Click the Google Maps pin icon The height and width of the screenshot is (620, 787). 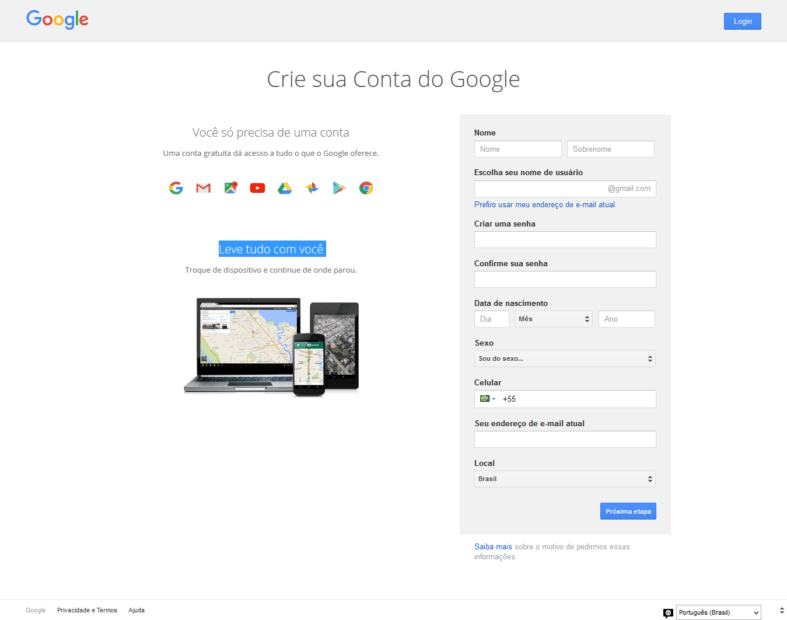coord(230,188)
